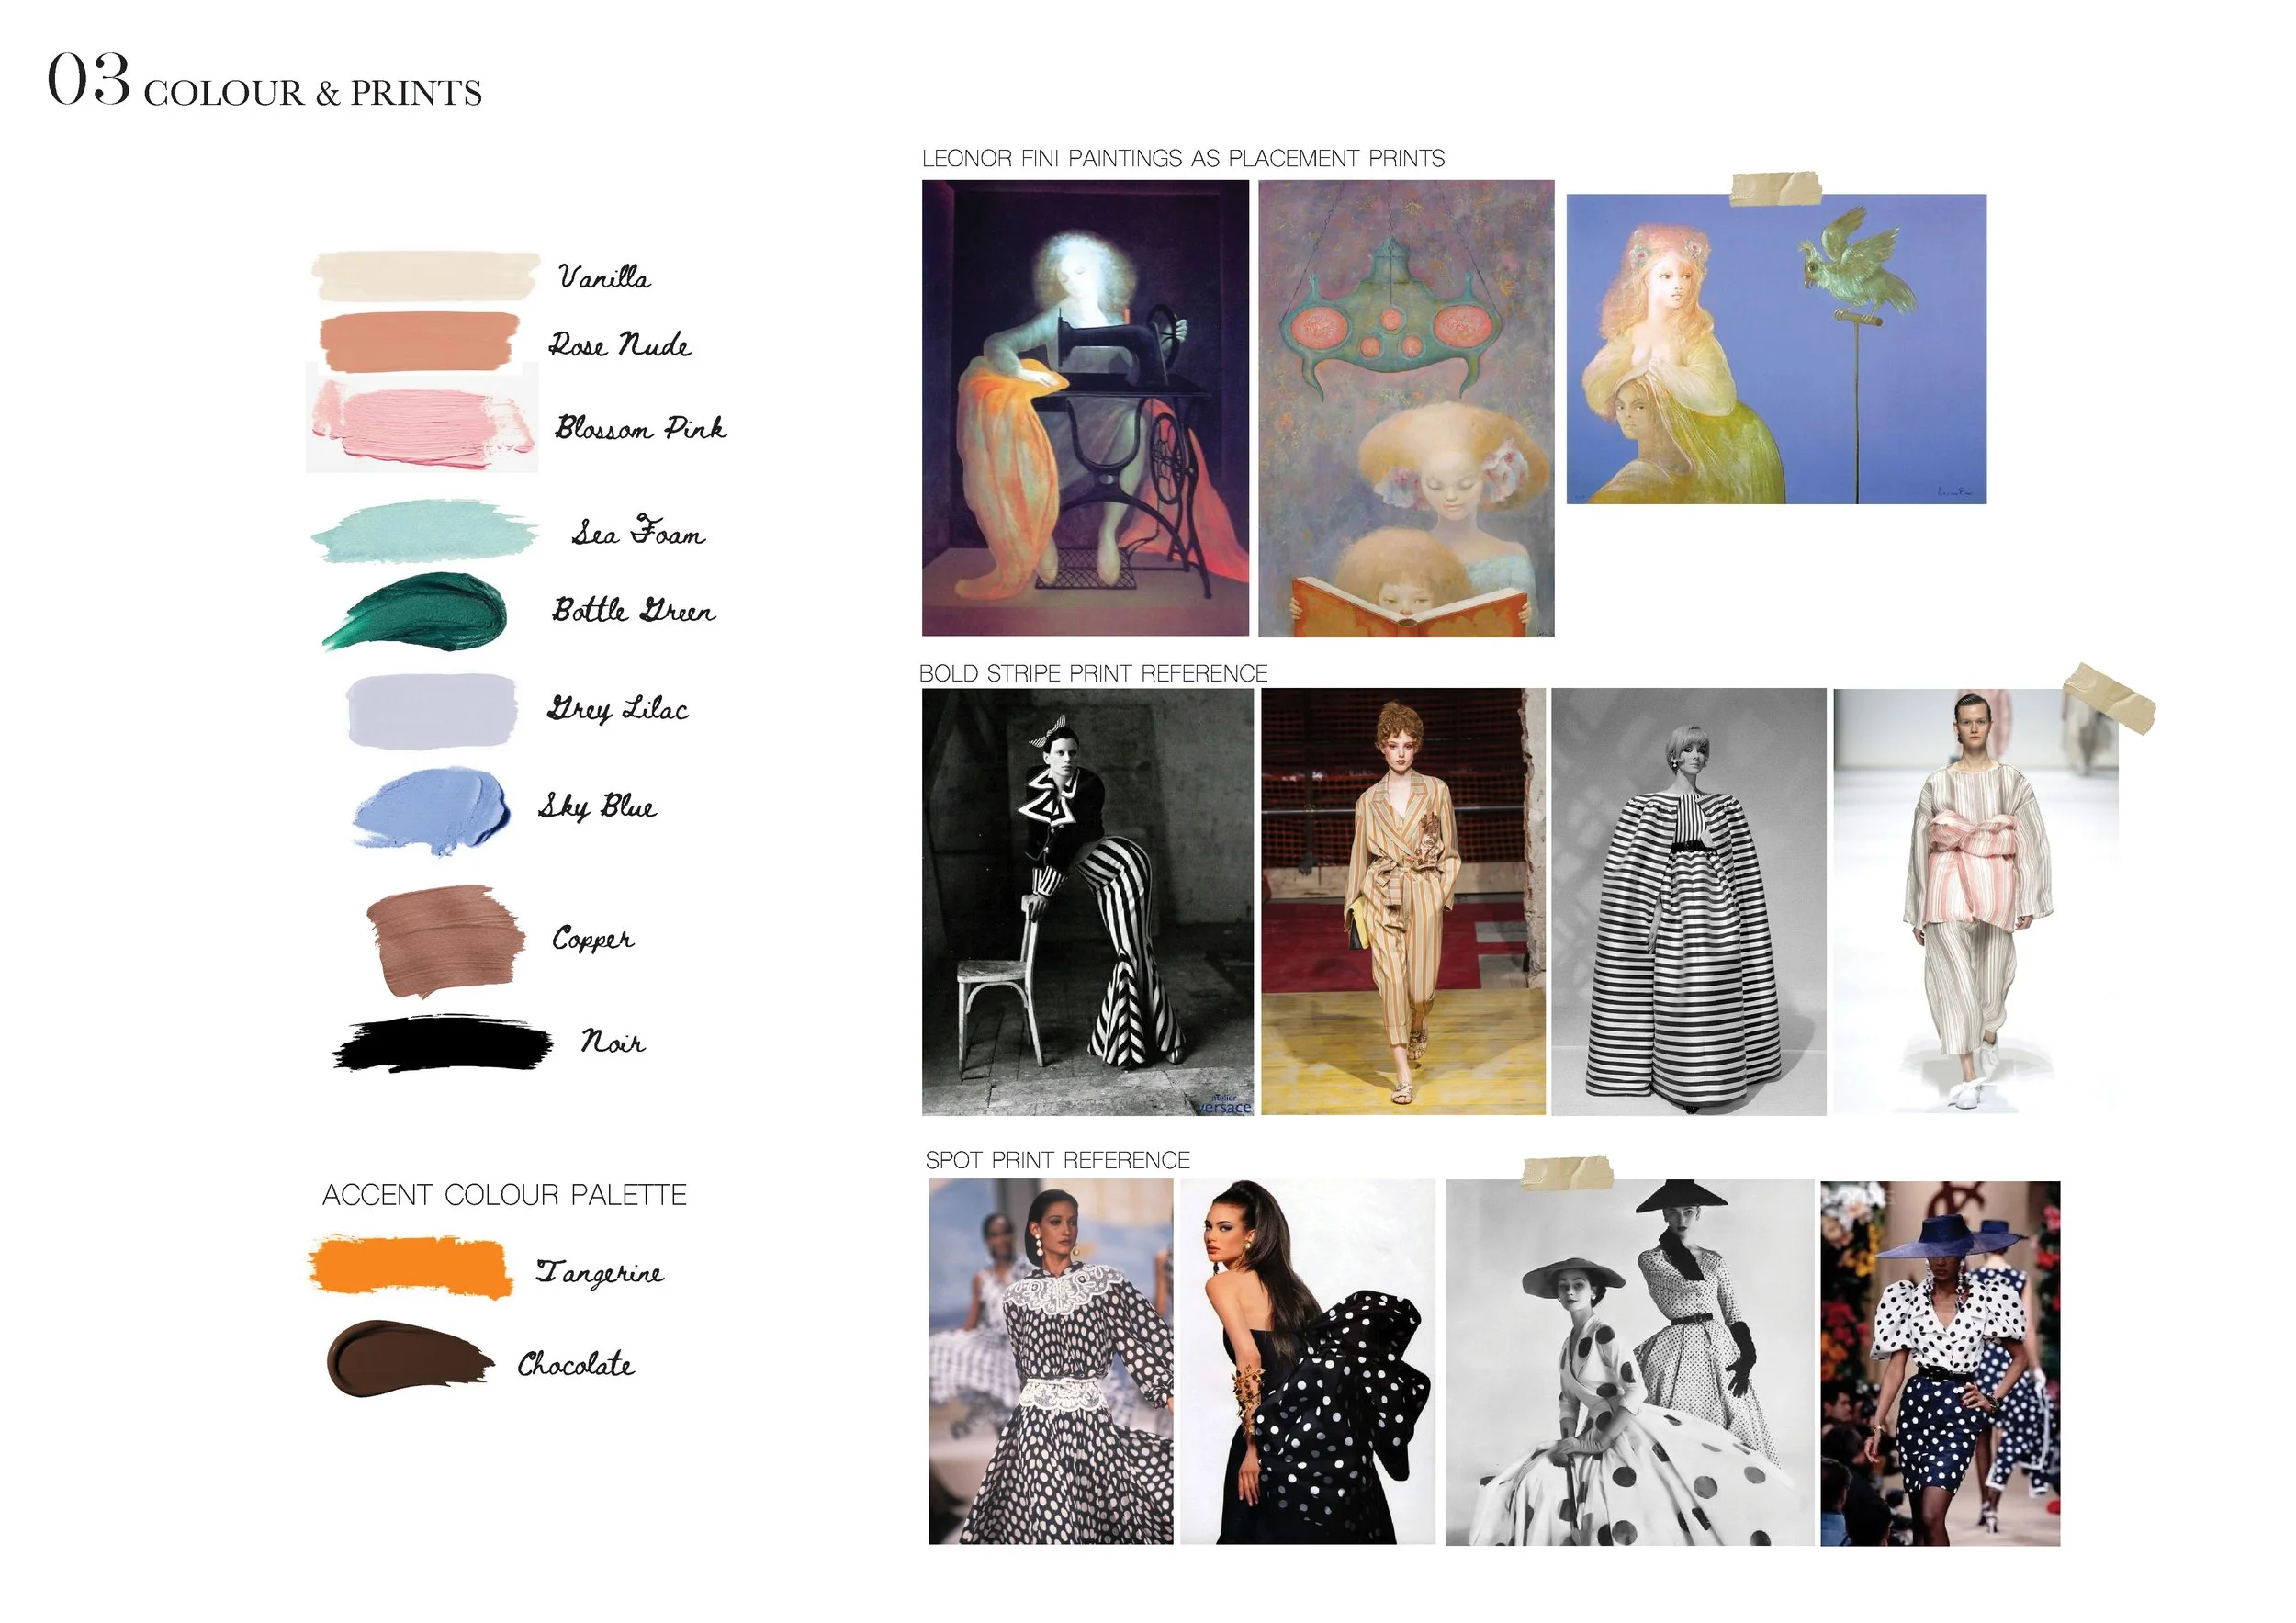Click the handwritten "Noir" label

tap(613, 1042)
